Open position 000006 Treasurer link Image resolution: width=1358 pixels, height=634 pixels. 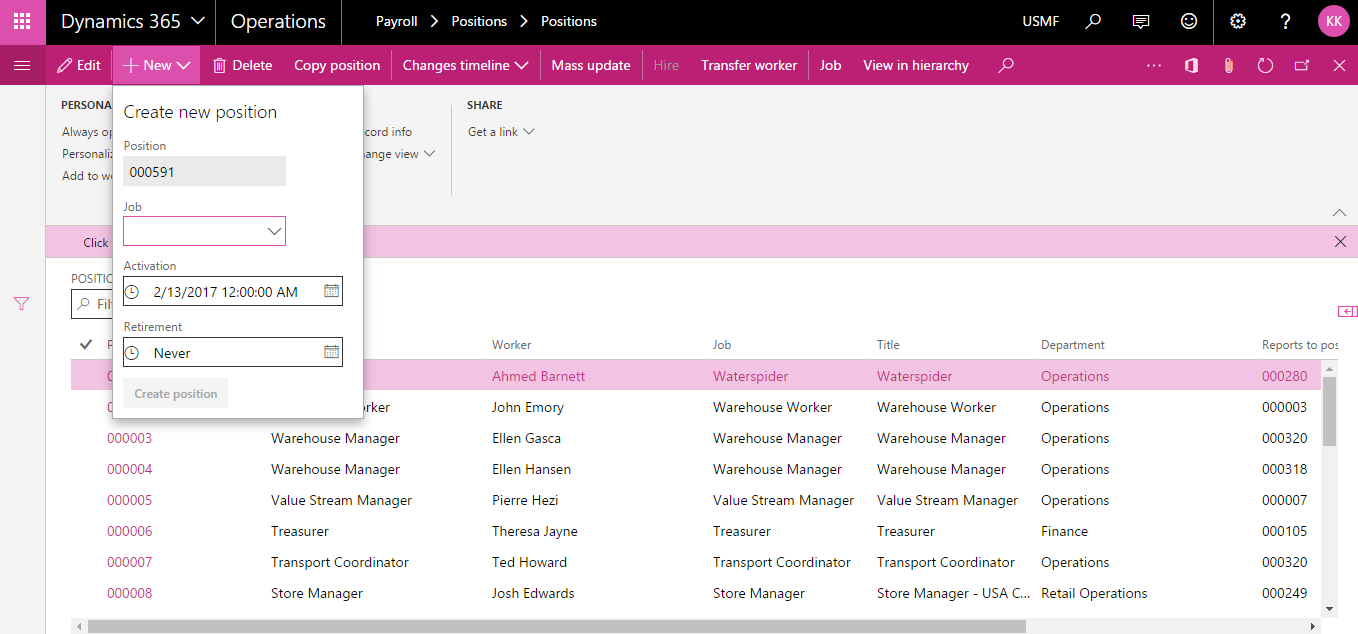129,530
